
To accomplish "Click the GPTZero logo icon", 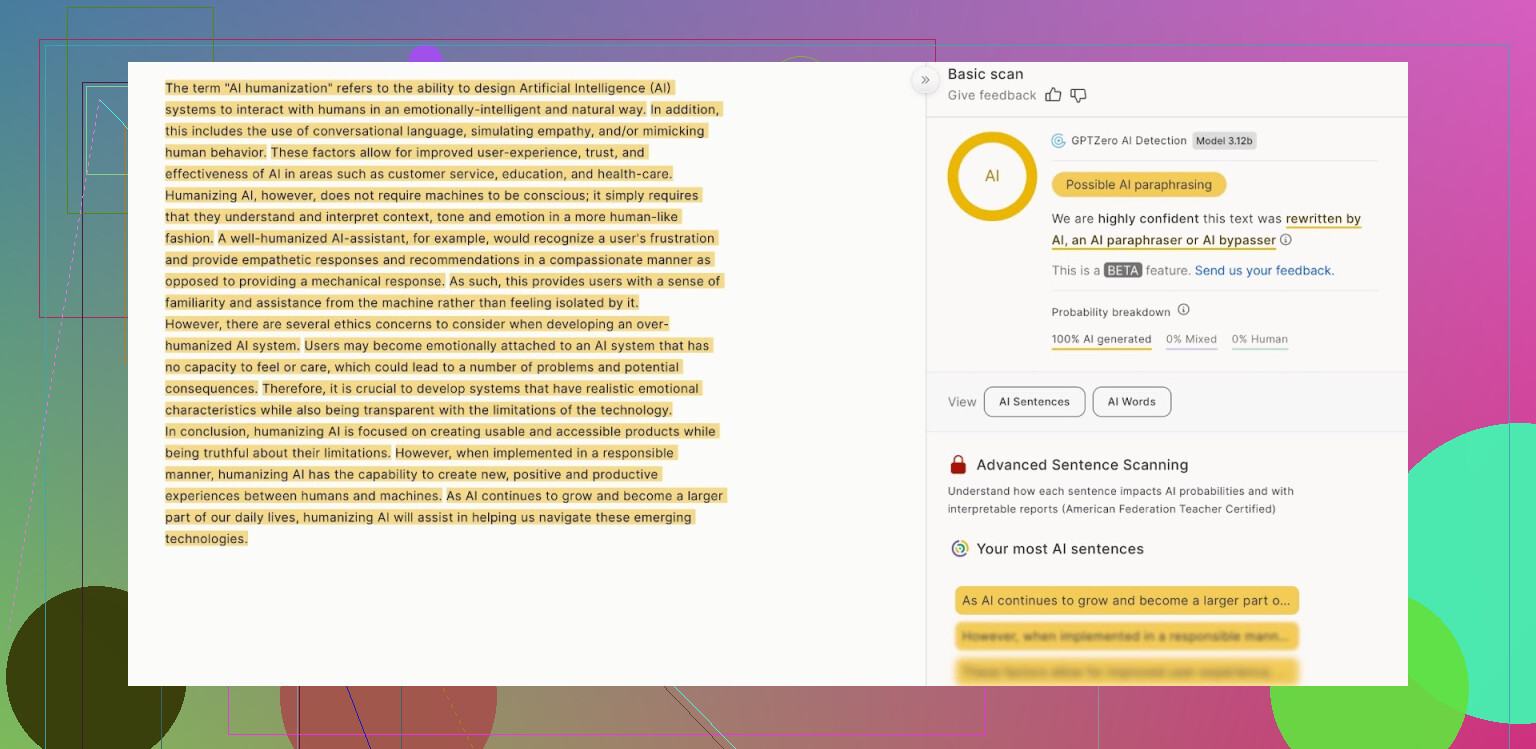I will pos(1058,141).
